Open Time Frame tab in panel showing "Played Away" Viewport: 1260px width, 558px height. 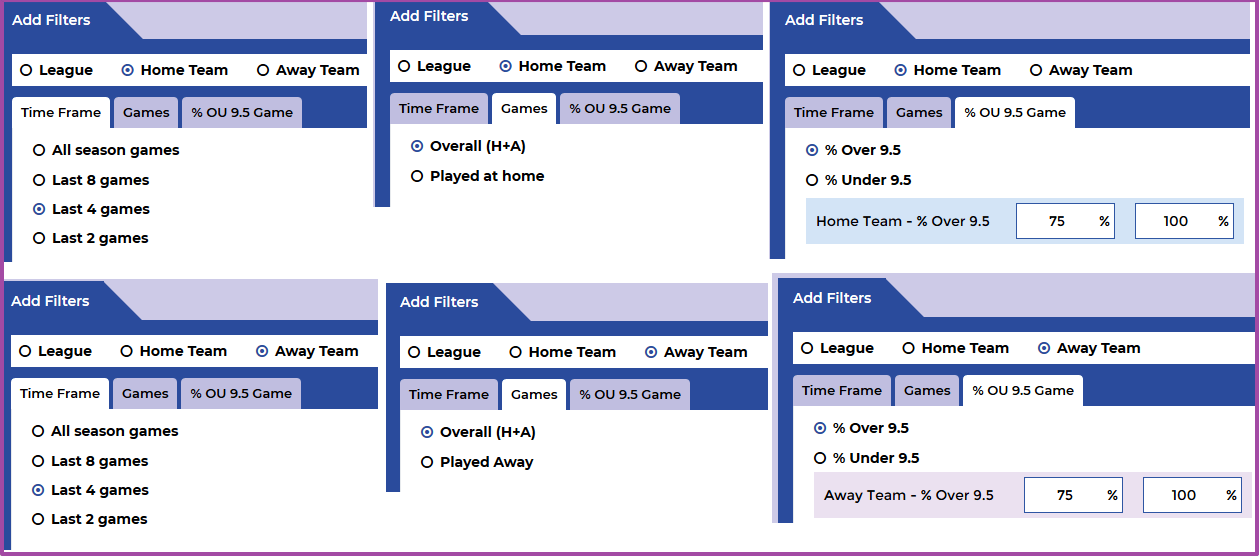click(x=449, y=394)
